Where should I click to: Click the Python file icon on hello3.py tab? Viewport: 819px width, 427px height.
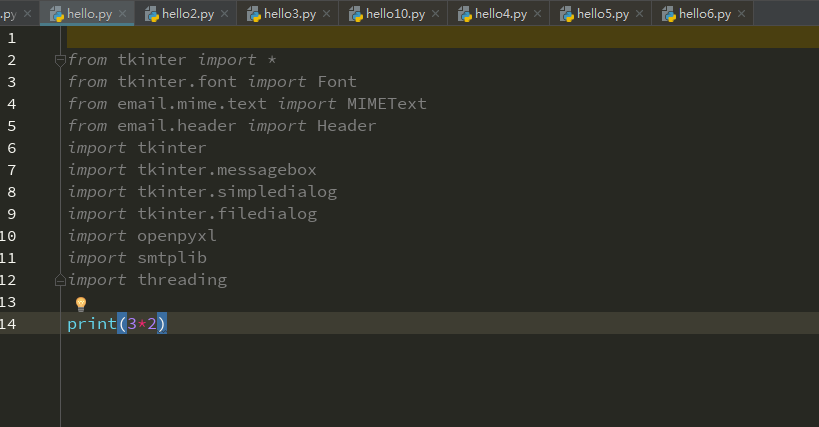pyautogui.click(x=253, y=14)
